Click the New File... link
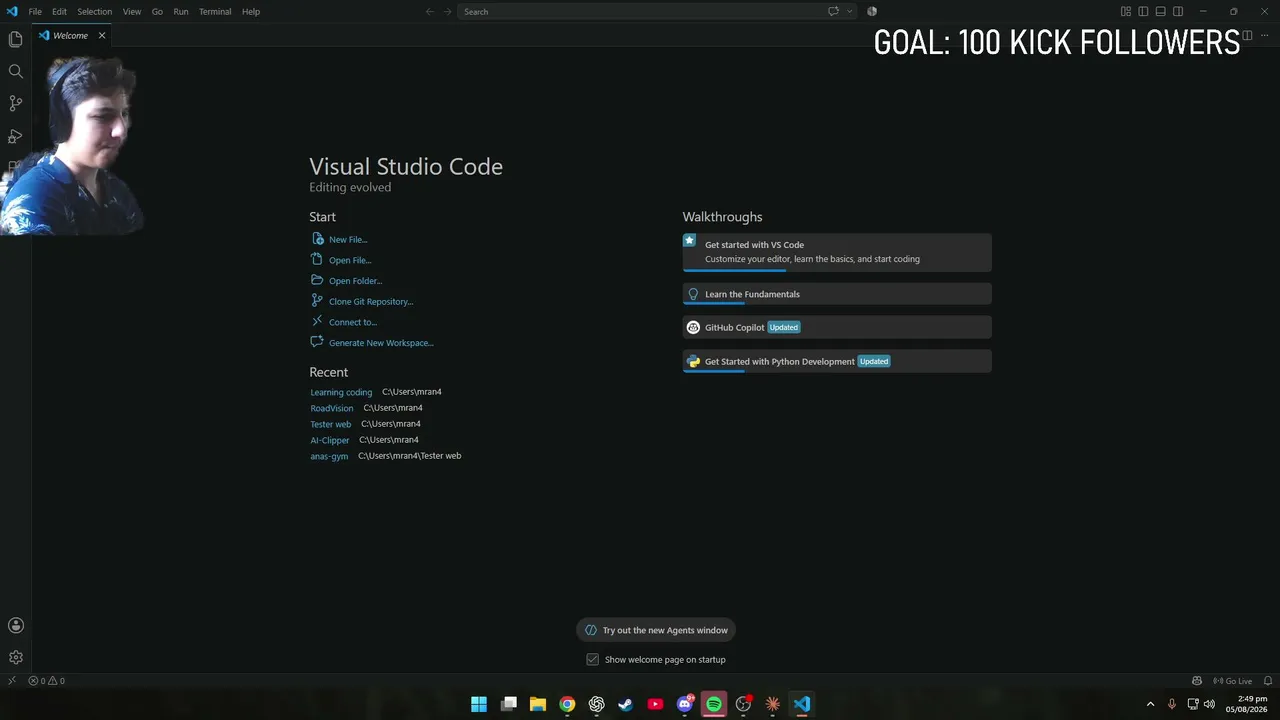The image size is (1280, 720). coord(348,240)
